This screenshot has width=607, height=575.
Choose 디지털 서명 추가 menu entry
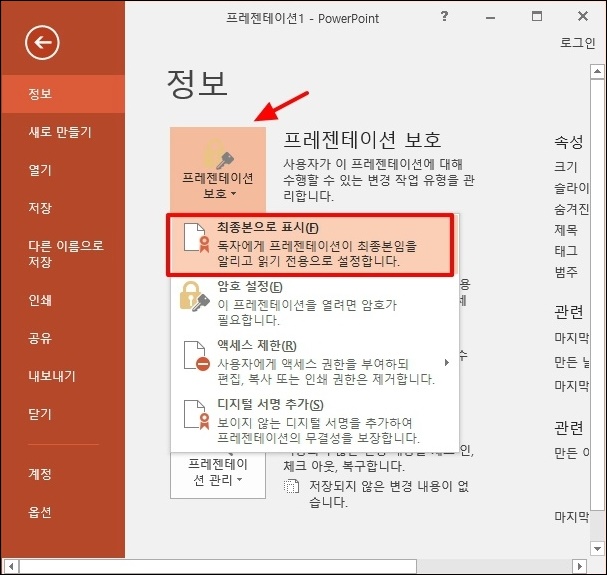pos(314,422)
